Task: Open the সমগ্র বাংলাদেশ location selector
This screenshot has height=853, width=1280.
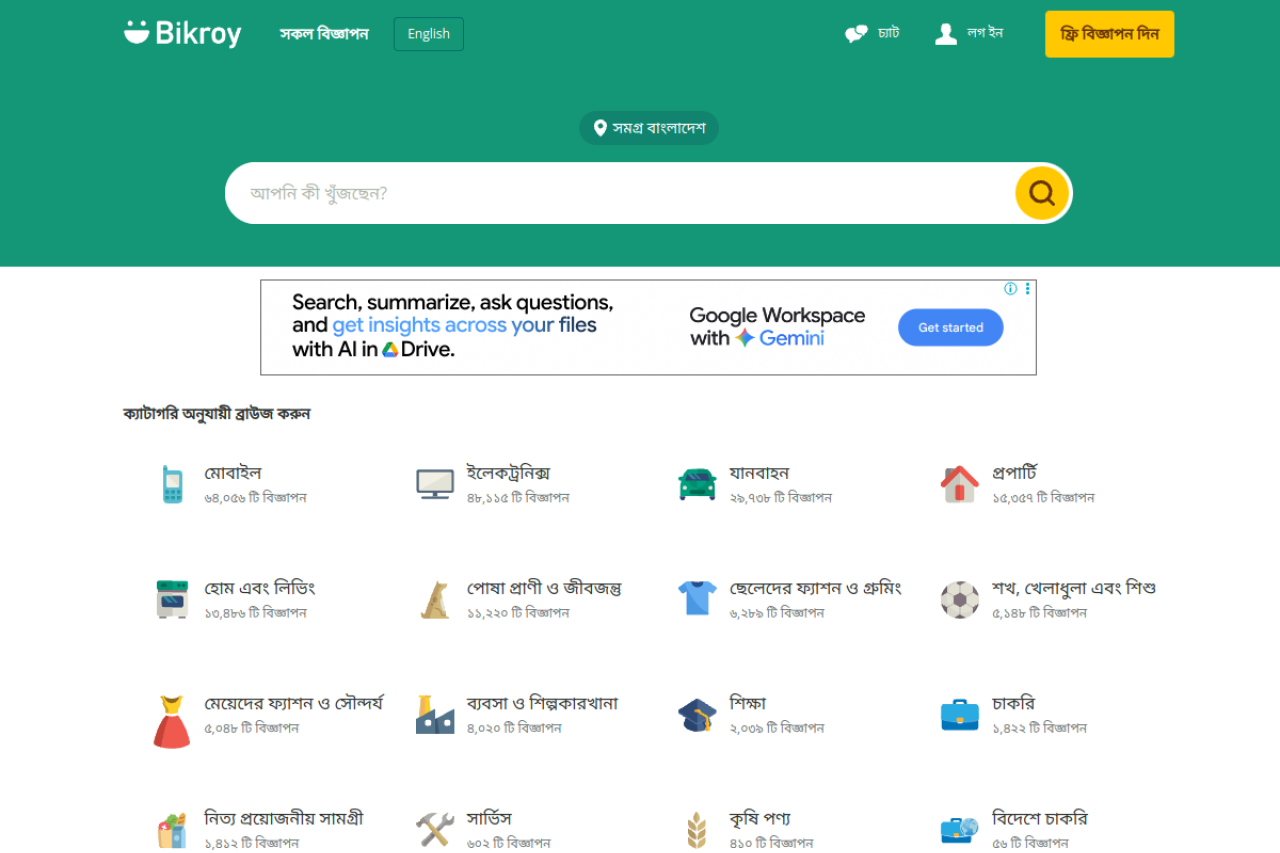Action: [649, 128]
